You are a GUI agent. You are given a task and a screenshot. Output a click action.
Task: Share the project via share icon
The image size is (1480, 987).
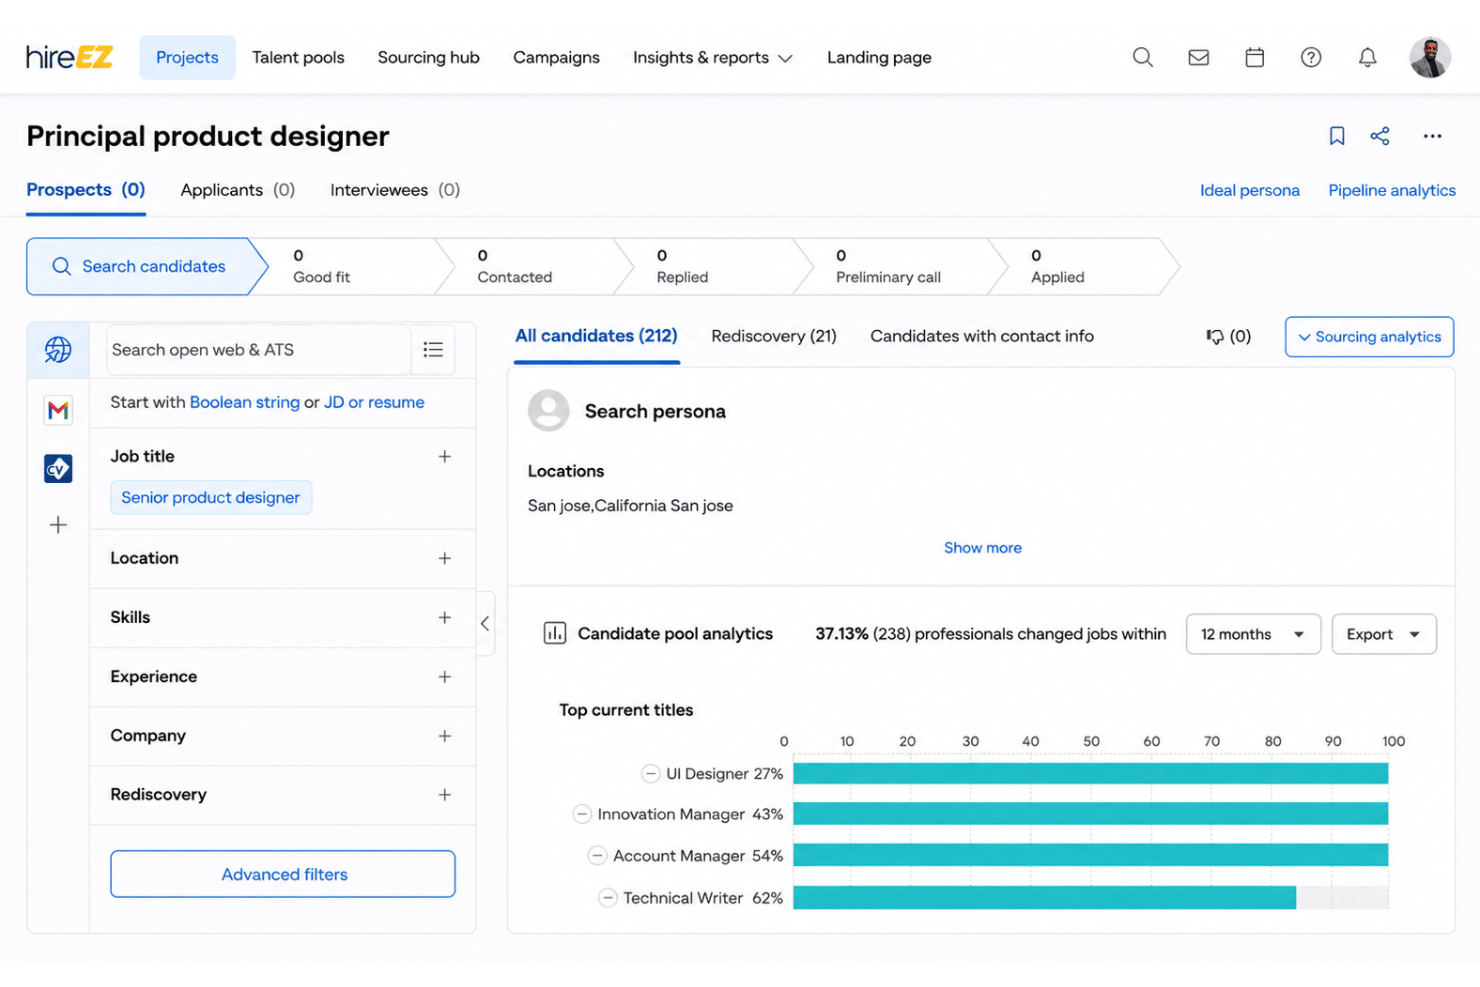pyautogui.click(x=1380, y=136)
